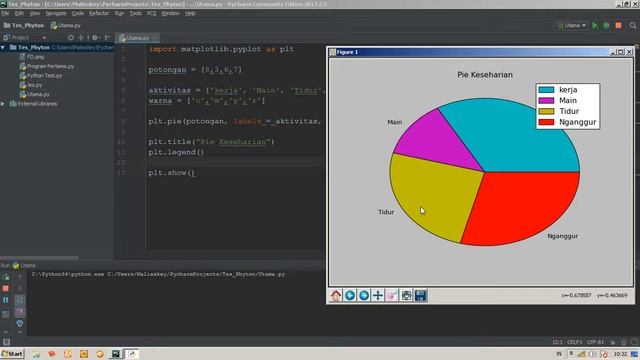Open the Utama run configuration dropdown
The height and width of the screenshot is (360, 640).
click(x=572, y=25)
